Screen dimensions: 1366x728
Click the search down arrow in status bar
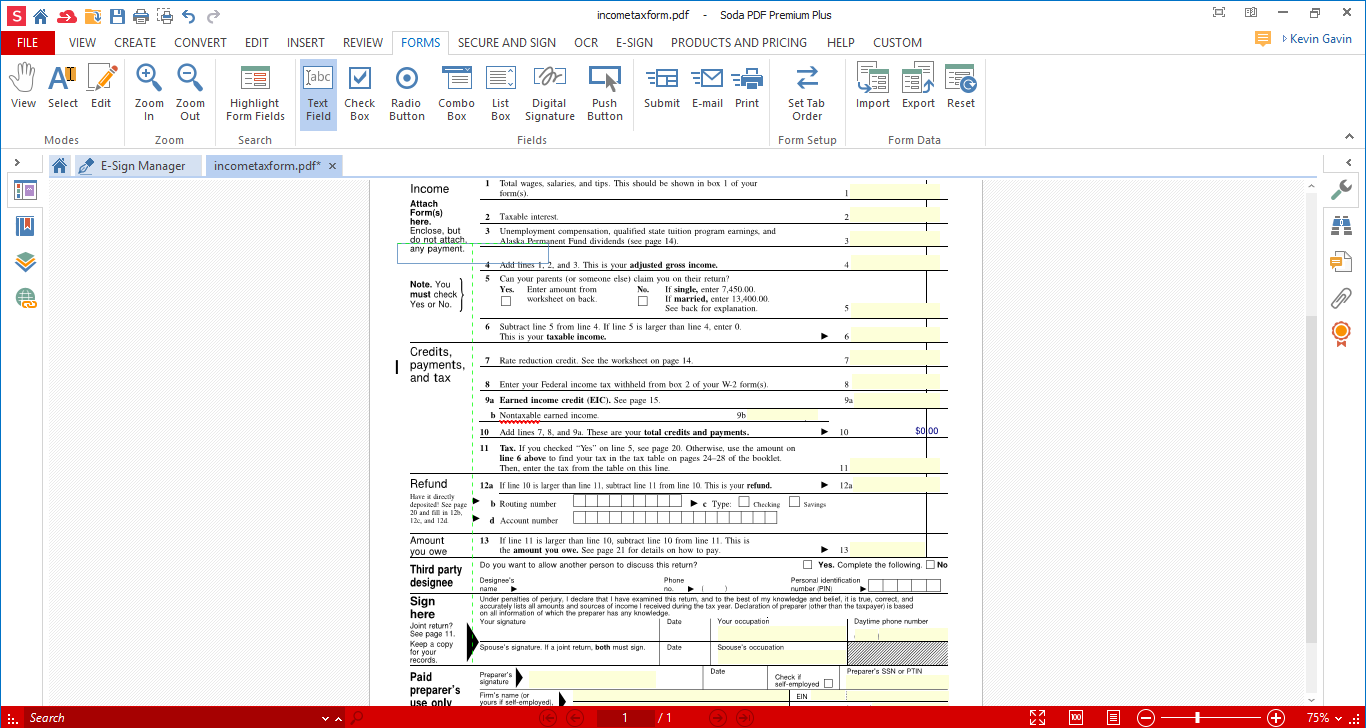click(x=326, y=718)
